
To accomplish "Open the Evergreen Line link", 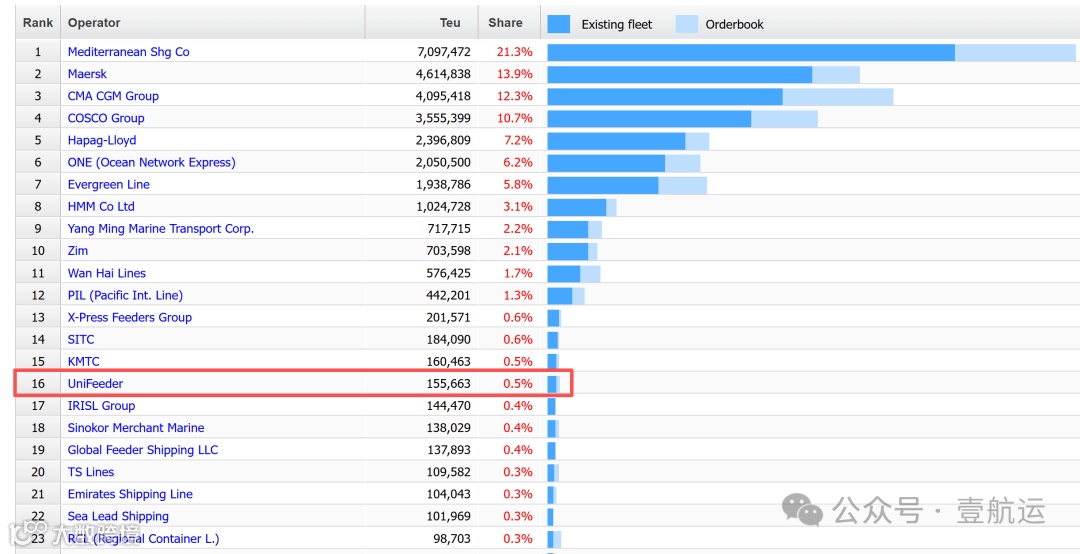I will point(109,184).
